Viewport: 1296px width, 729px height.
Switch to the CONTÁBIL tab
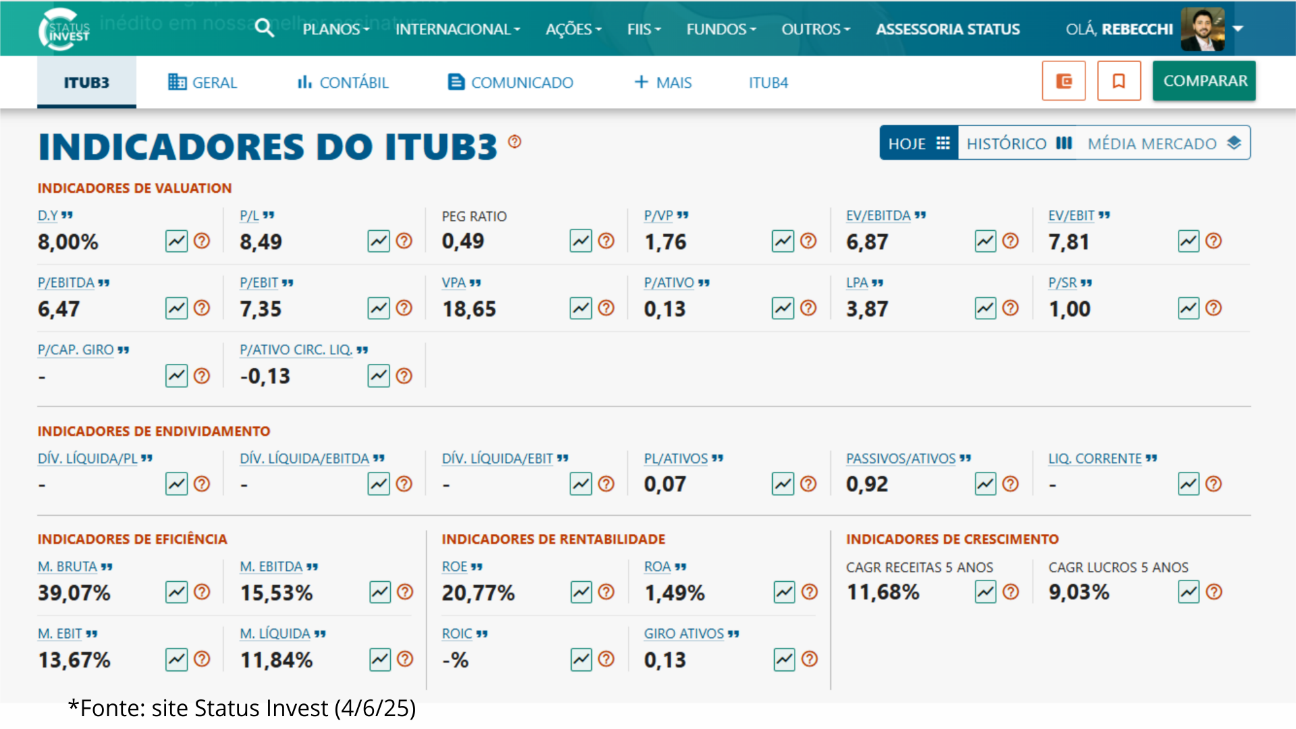click(x=343, y=82)
